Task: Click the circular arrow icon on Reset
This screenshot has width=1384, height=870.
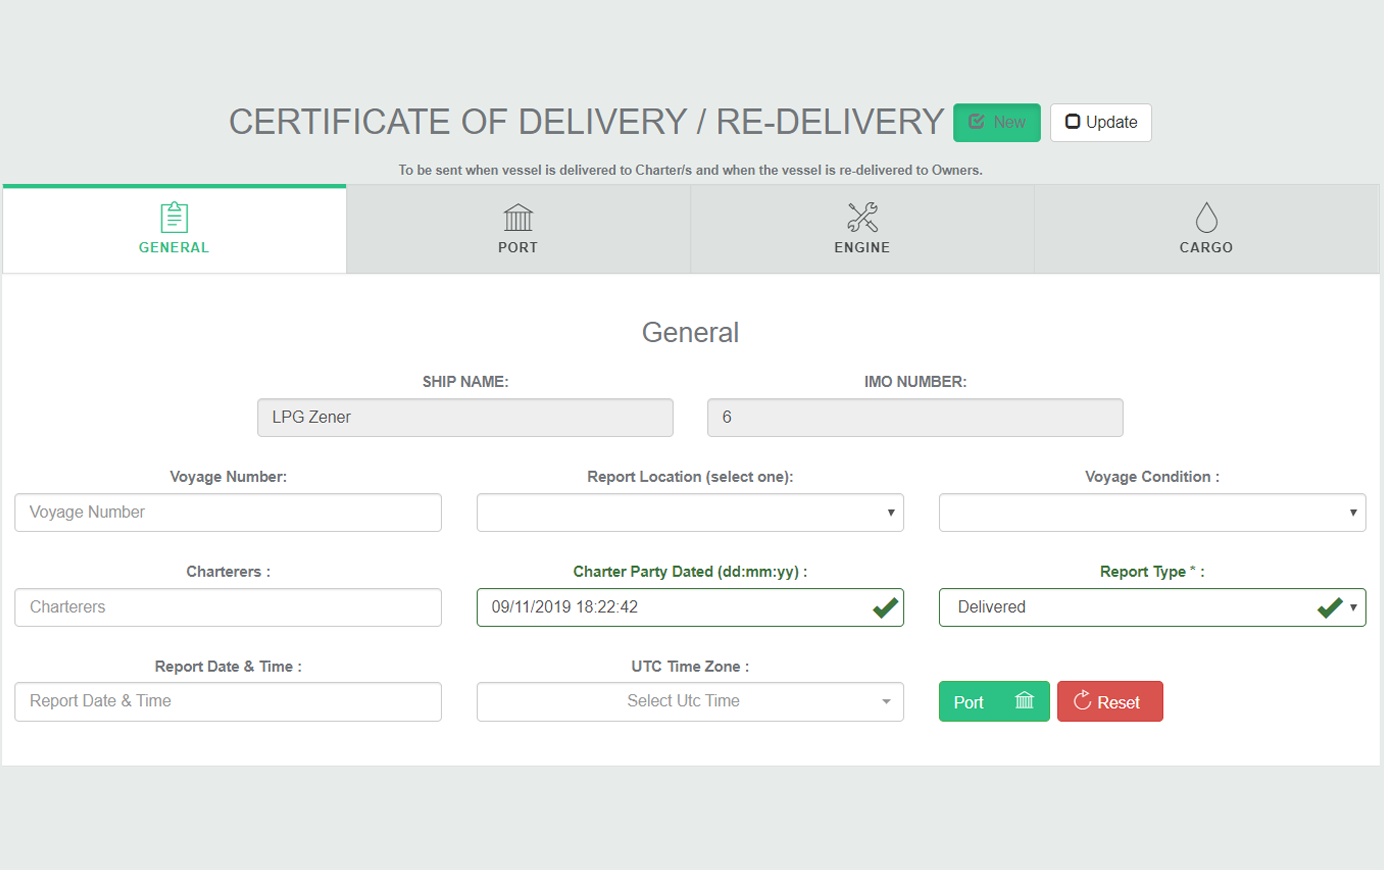Action: tap(1082, 701)
